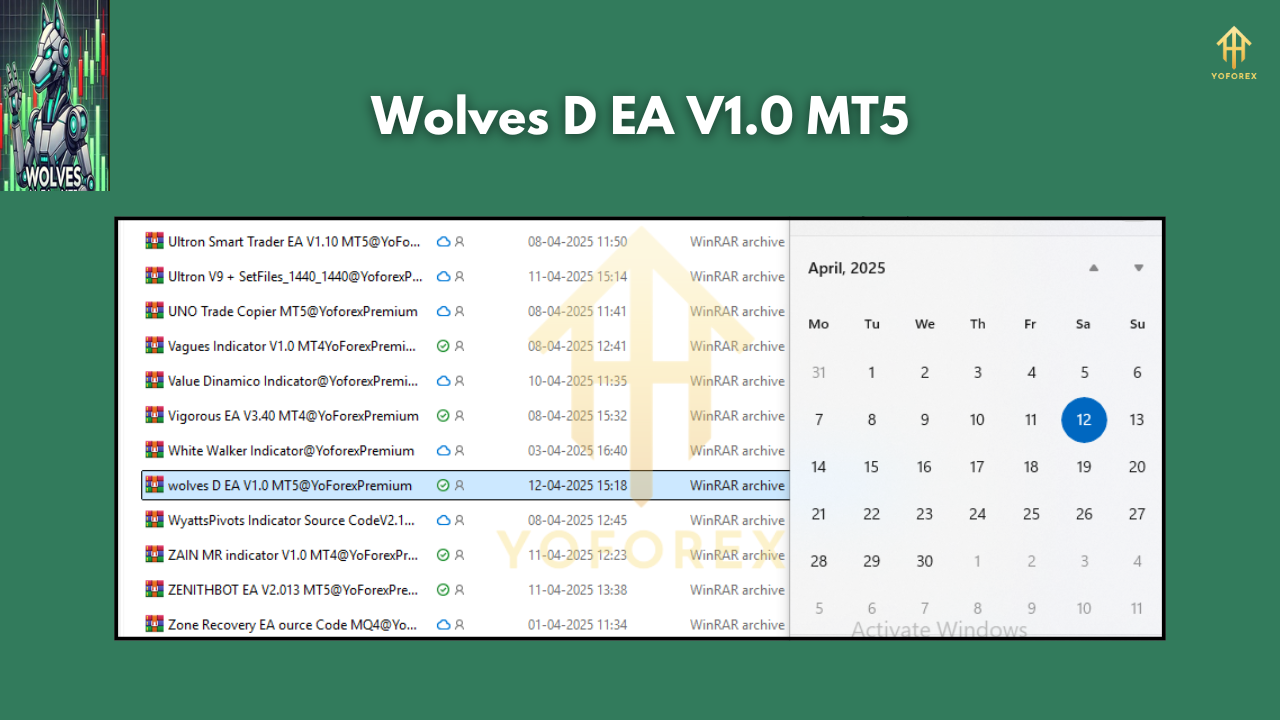Click April, 2025 calendar header
1280x720 pixels.
tap(846, 268)
